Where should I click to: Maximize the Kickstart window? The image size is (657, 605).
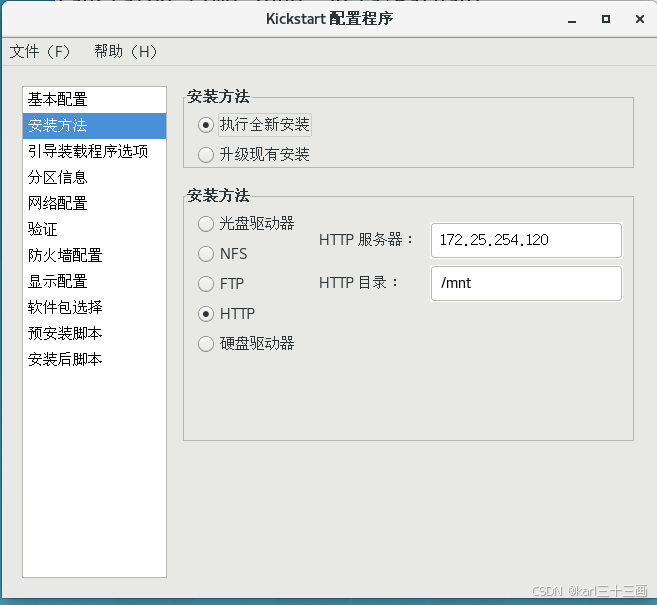tap(606, 19)
